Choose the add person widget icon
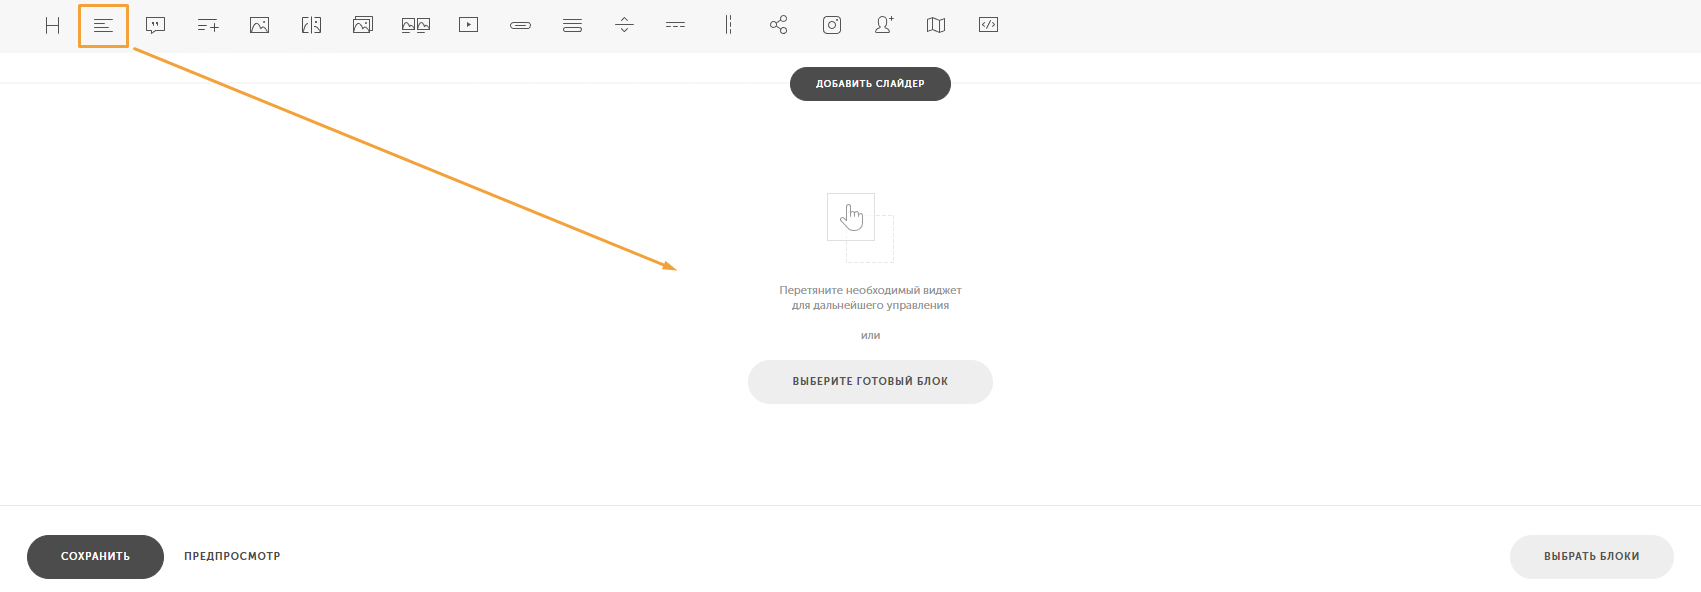1701x592 pixels. click(x=884, y=25)
